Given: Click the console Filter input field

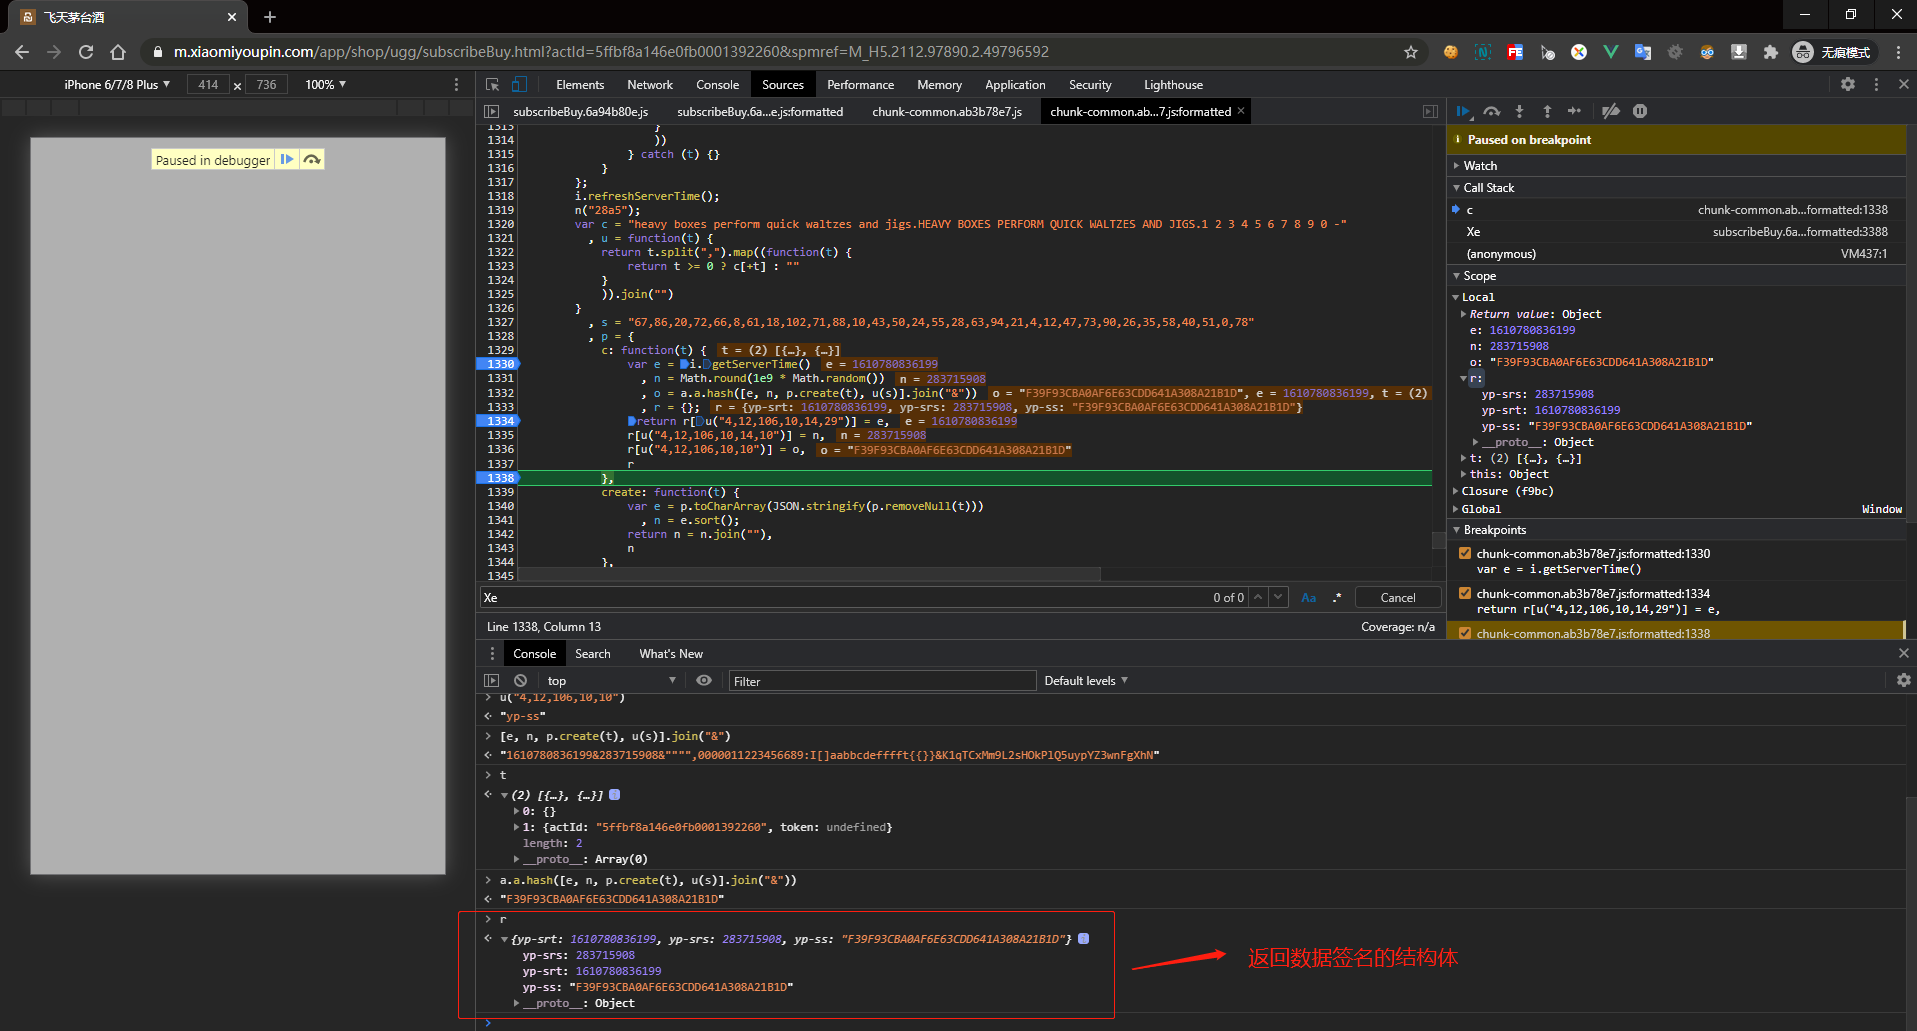Looking at the screenshot, I should 882,681.
